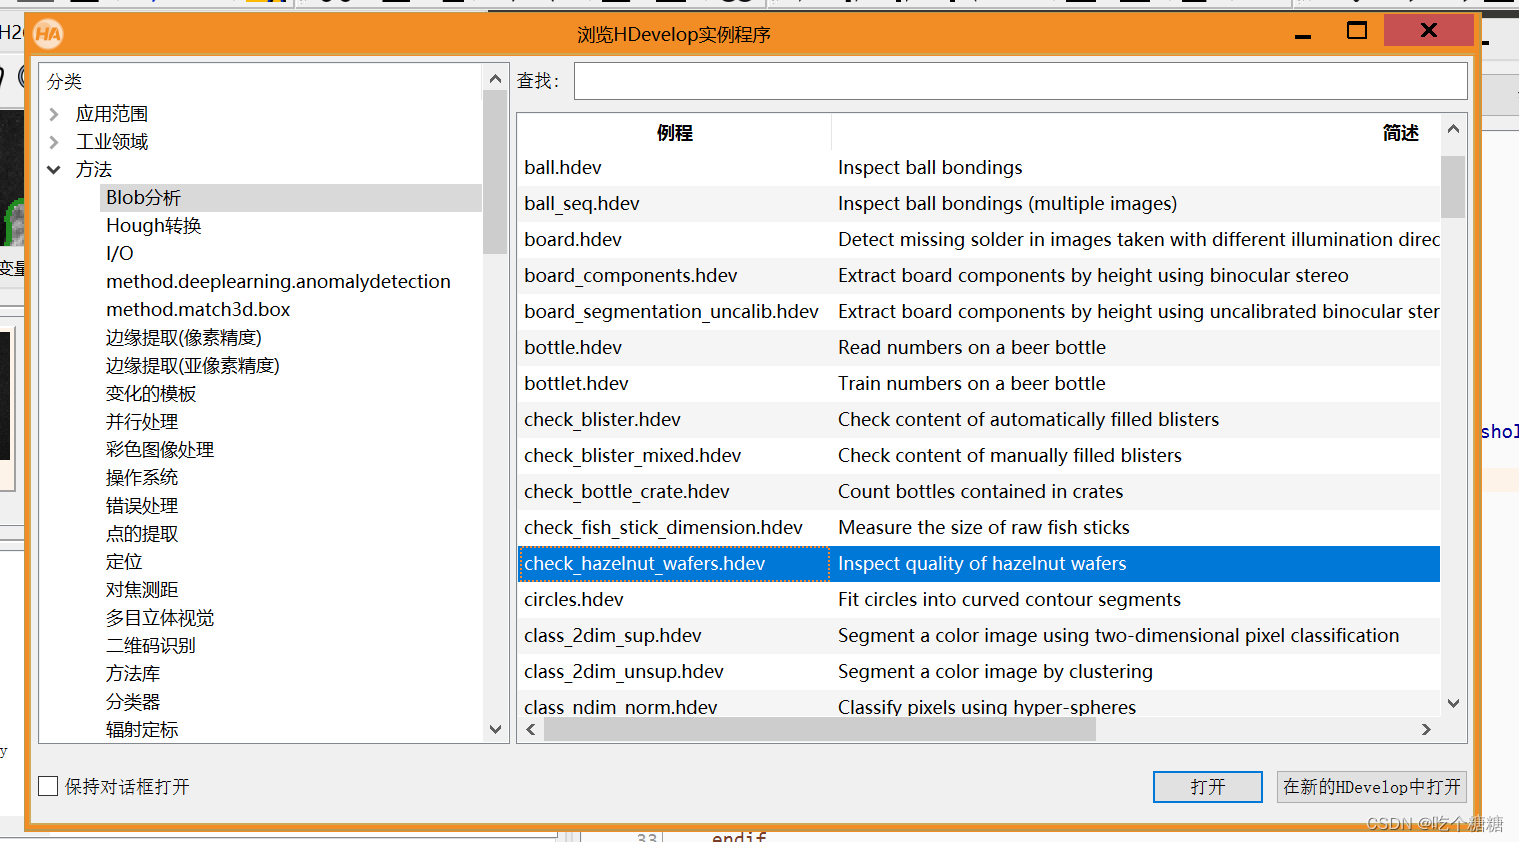Viewport: 1519px width, 842px height.
Task: Click example list scroll down arrow
Action: (x=1454, y=704)
